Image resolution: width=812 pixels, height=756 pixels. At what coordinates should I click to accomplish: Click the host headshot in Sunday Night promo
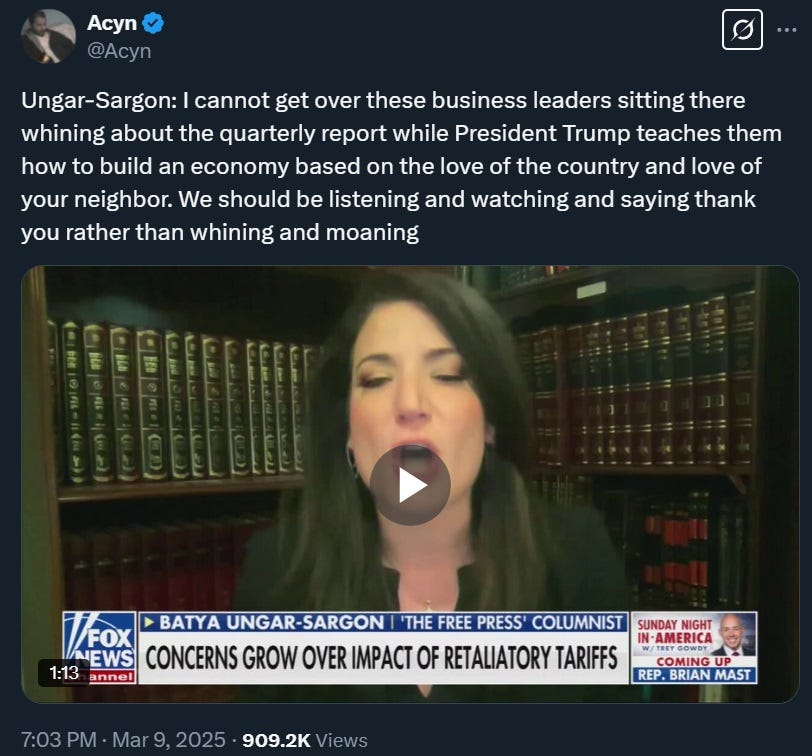(x=735, y=635)
